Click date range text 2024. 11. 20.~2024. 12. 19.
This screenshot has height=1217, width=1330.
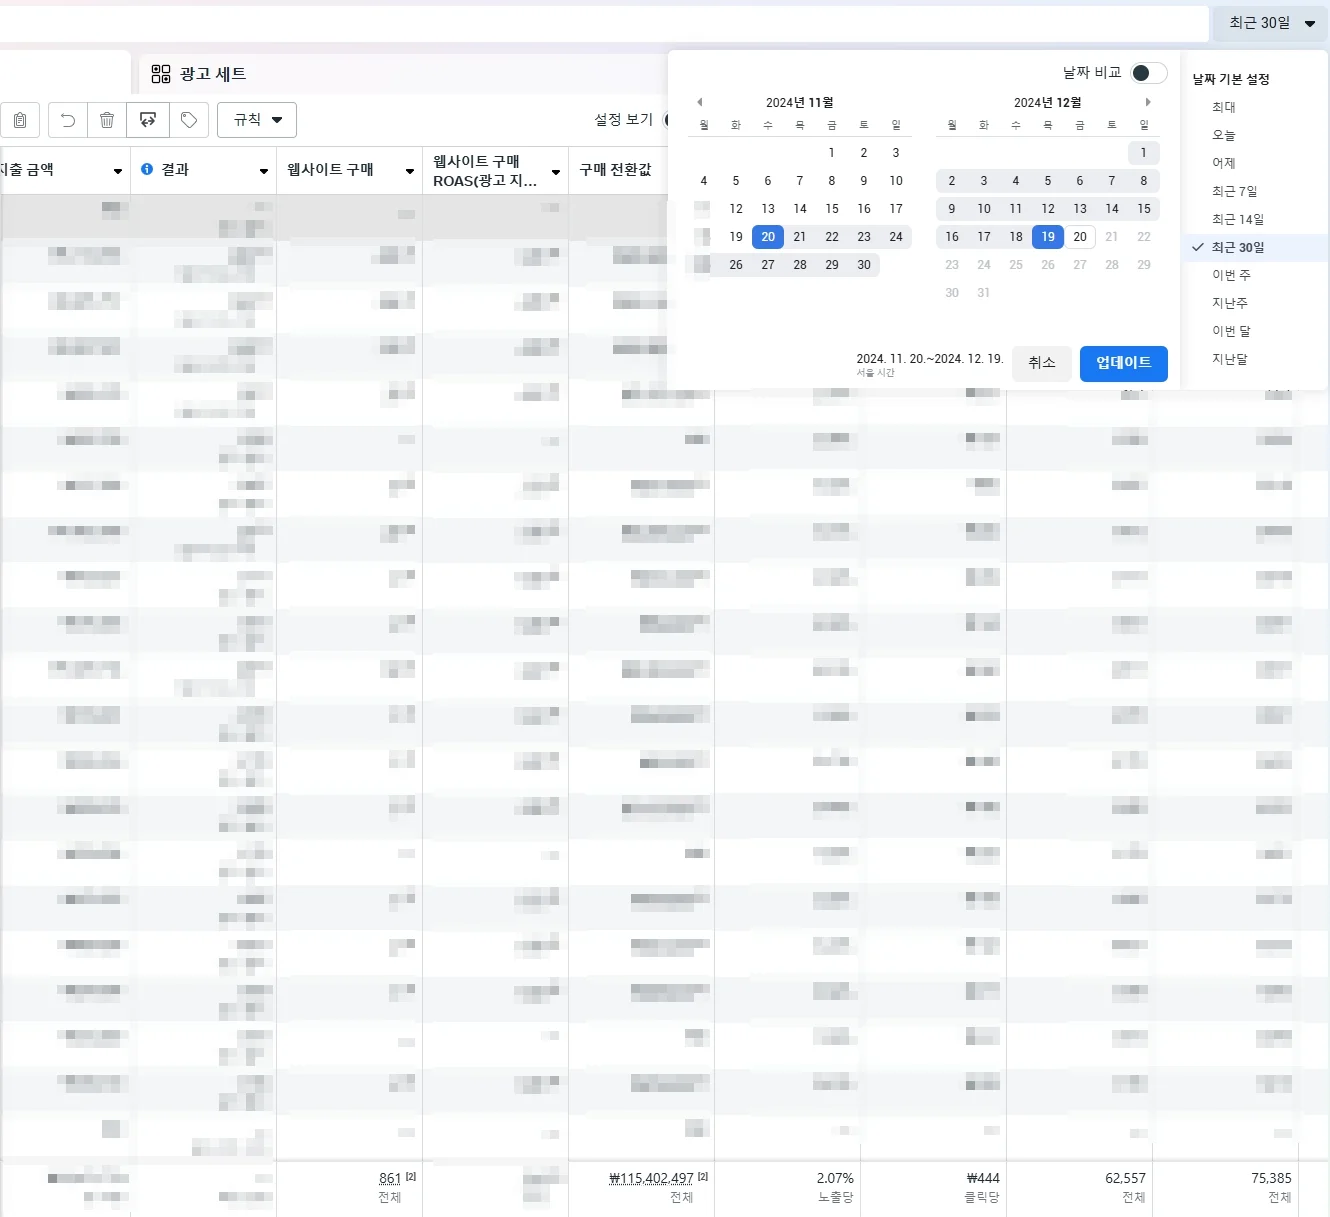(930, 359)
